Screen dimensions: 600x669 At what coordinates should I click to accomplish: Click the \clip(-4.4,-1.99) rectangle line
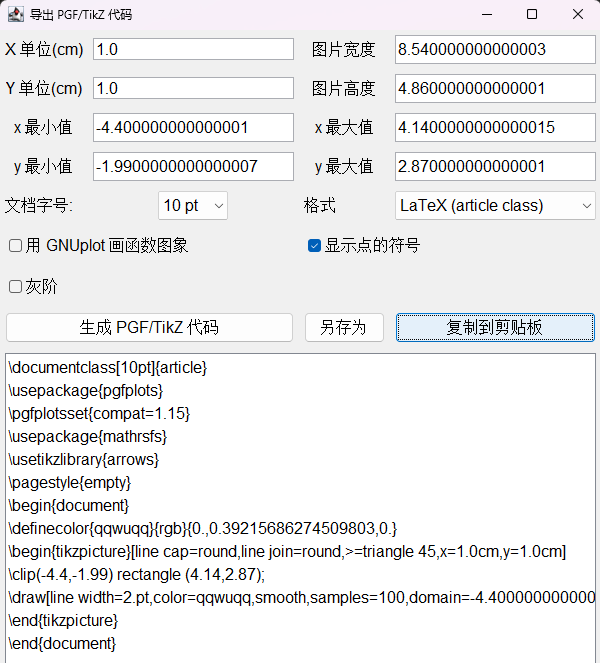pos(137,575)
